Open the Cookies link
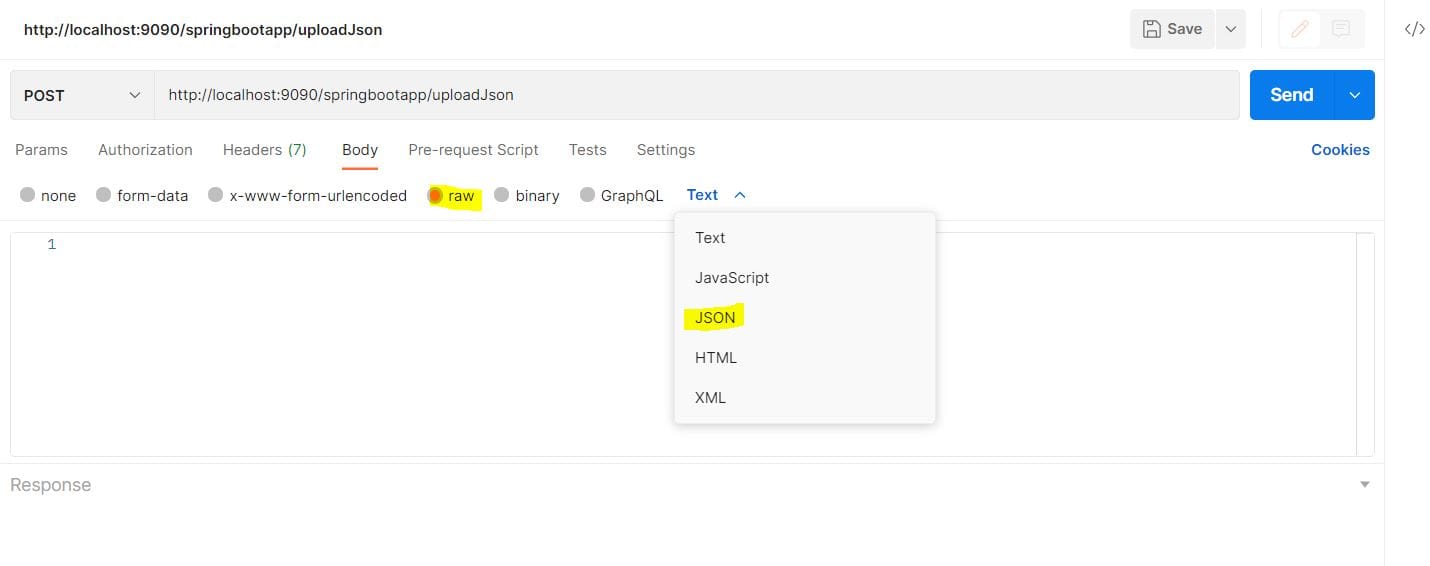Screen dimensions: 1430x566 [1340, 150]
